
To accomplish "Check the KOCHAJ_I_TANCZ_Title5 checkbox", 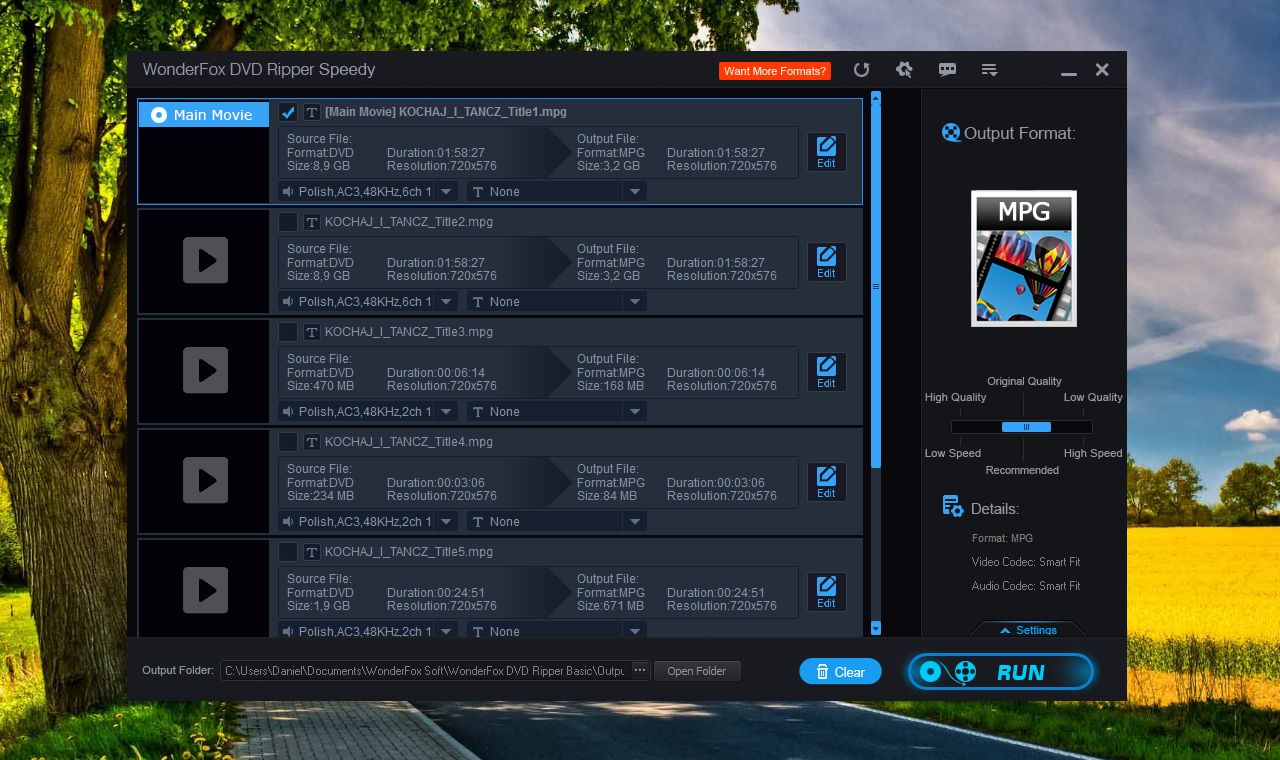I will tap(288, 552).
